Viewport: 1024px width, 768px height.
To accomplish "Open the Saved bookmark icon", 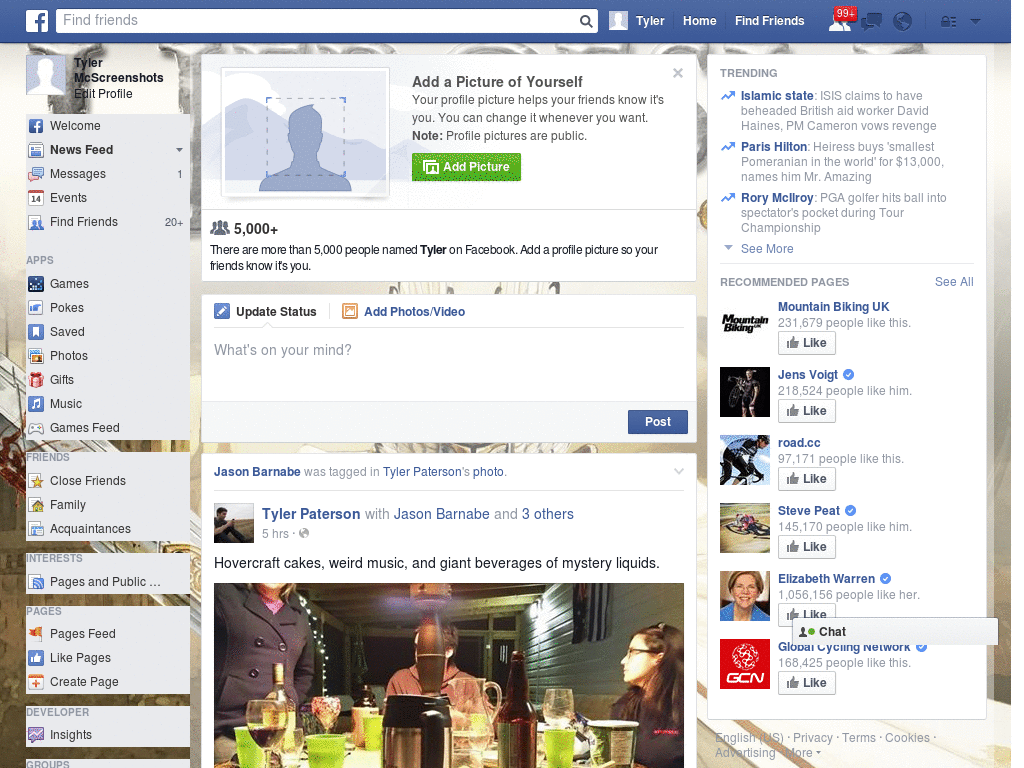I will 36,332.
